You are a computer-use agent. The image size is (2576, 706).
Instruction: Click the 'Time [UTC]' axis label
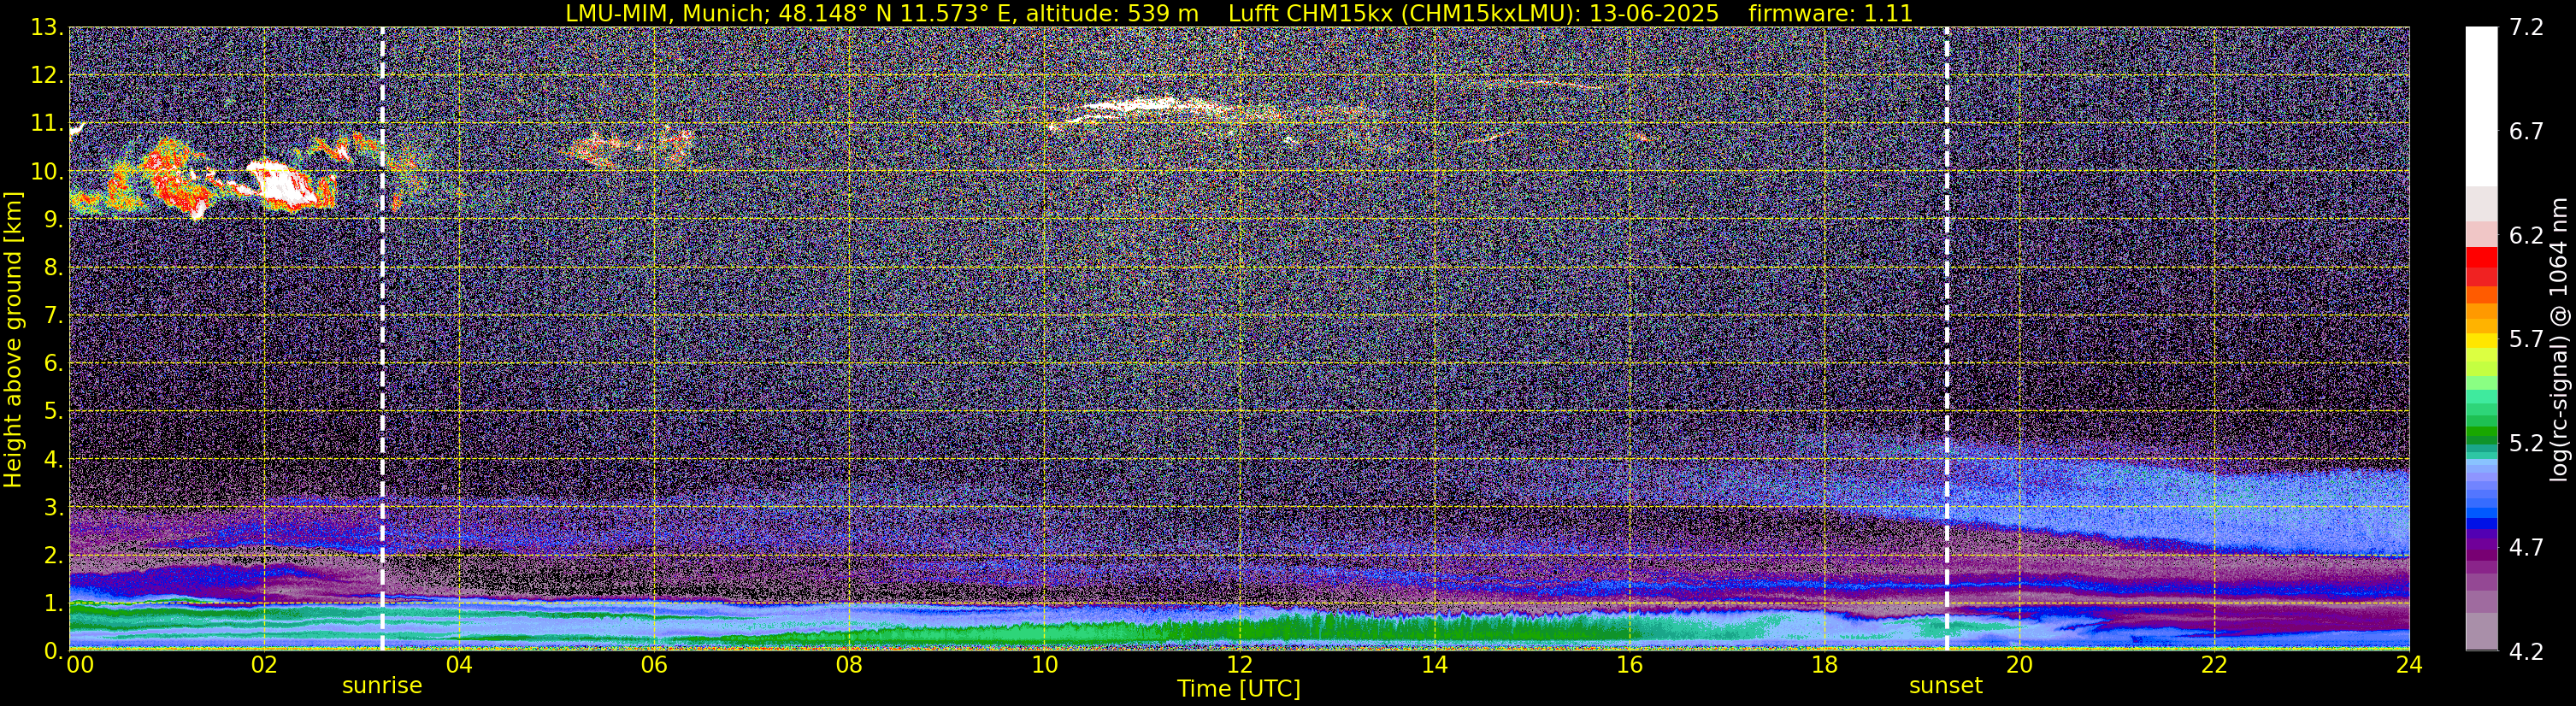point(1238,689)
